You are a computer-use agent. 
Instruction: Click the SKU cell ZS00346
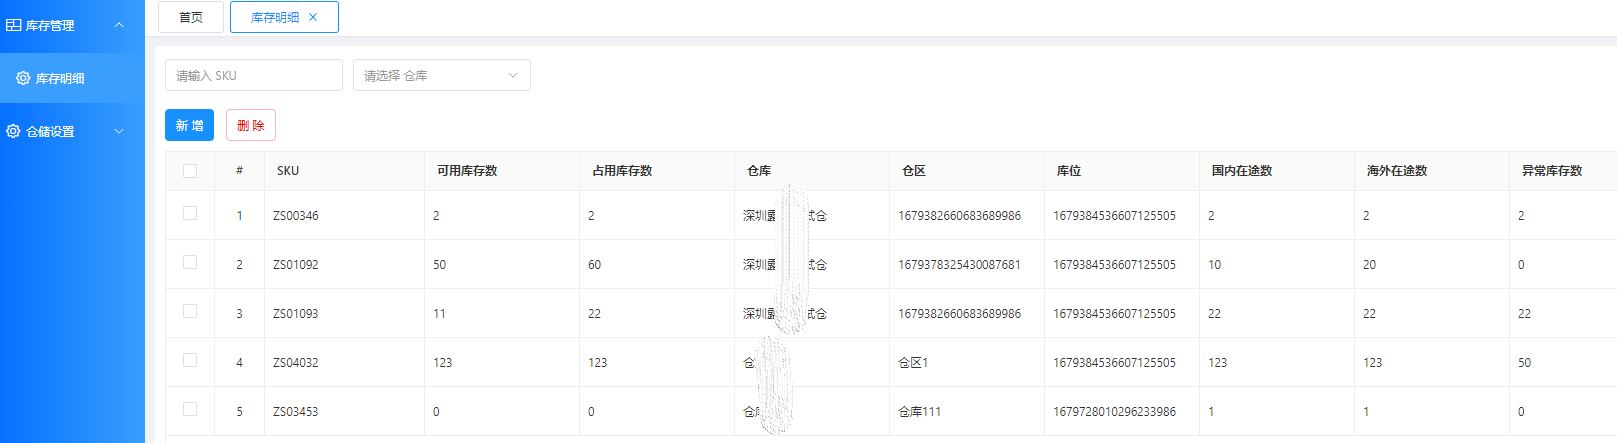296,216
